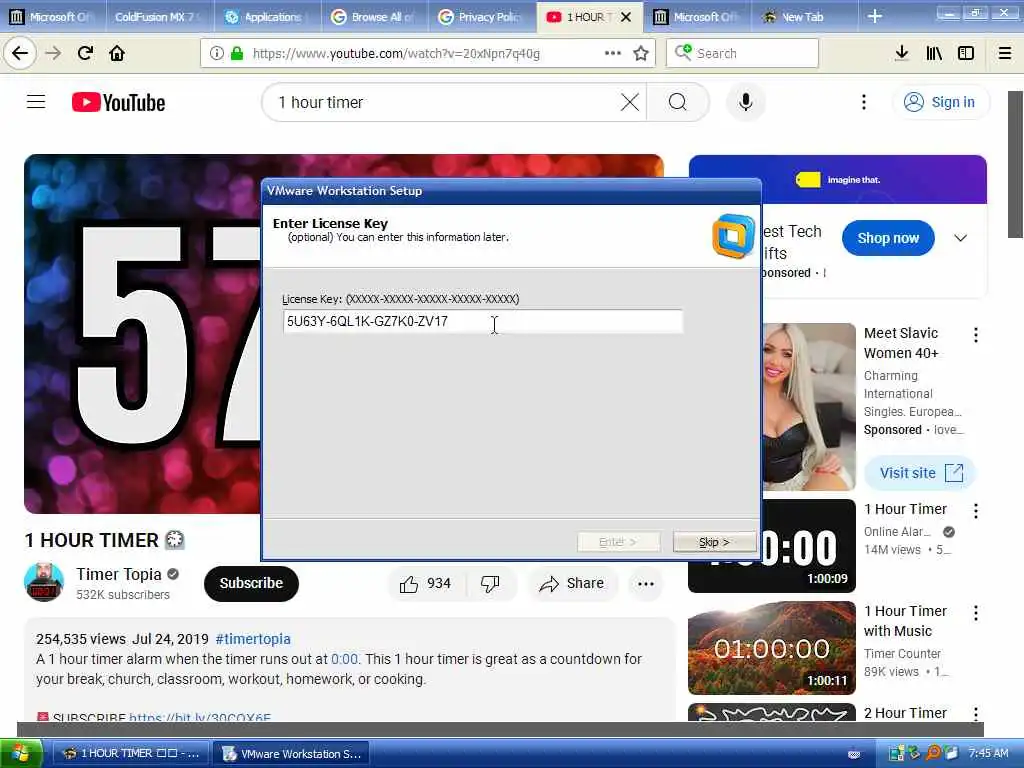Go to YouTube home via logo
Viewport: 1024px width, 768px height.
[118, 103]
